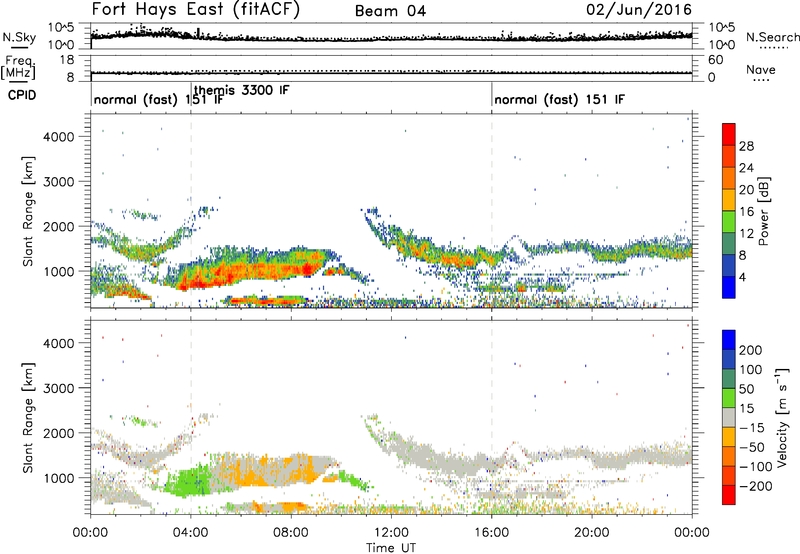The height and width of the screenshot is (554, 800).
Task: Click the "normal (fast) 151 IF" label after 16:00
Action: [x=559, y=99]
